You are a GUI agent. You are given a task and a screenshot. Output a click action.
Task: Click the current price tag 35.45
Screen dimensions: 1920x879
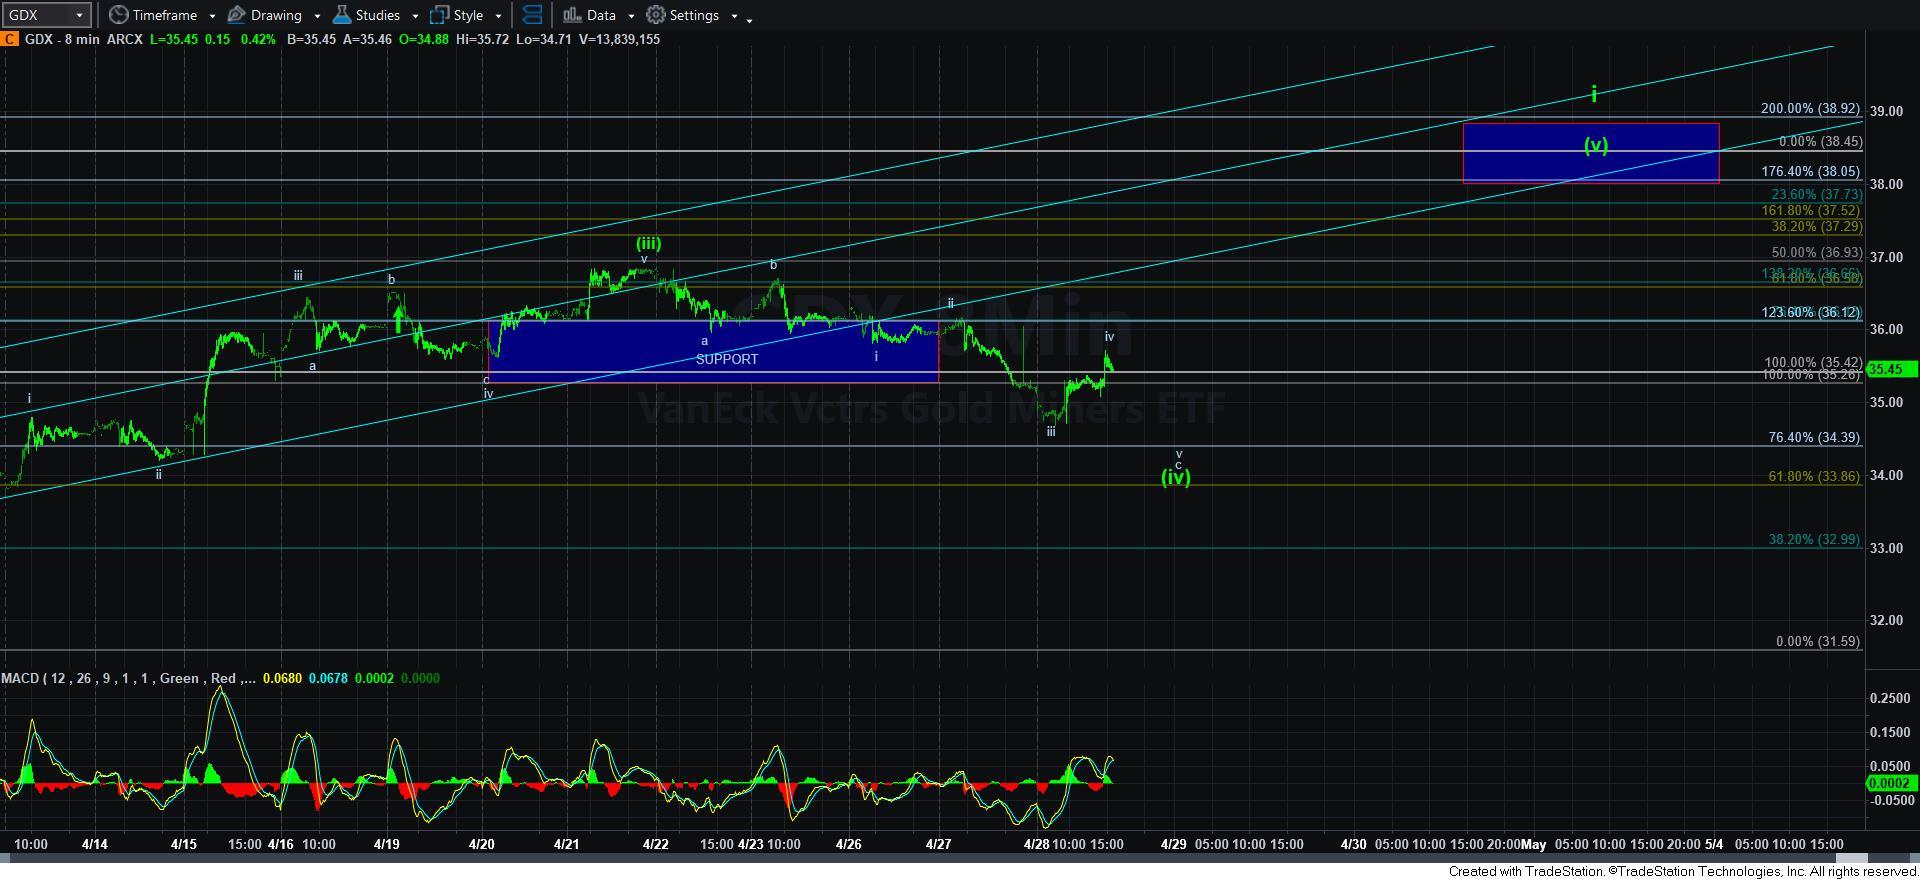coord(1892,369)
